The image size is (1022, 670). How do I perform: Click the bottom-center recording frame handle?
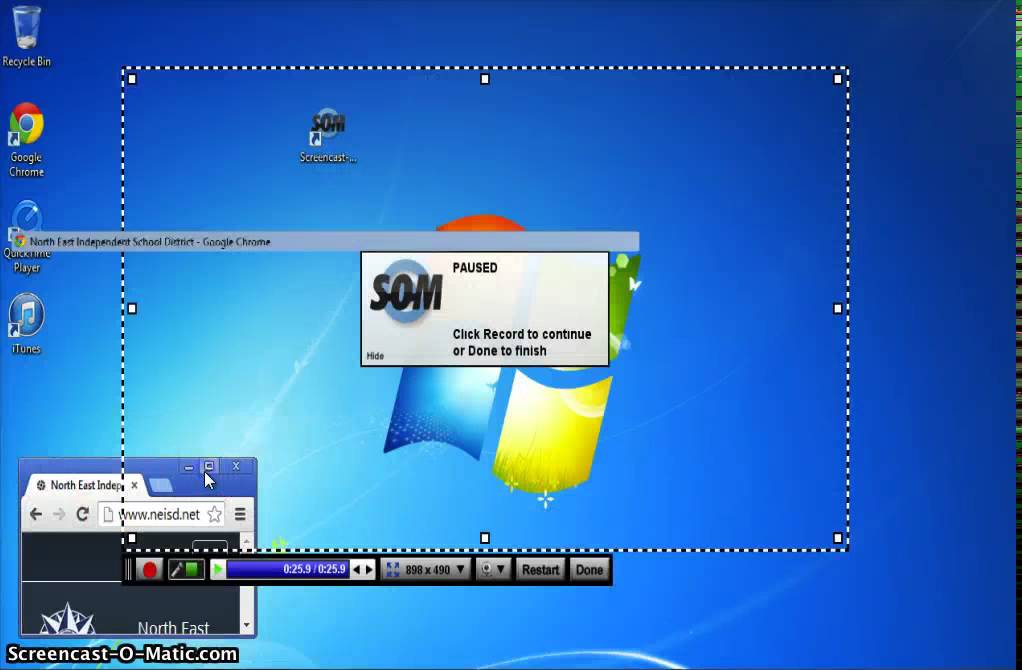484,538
